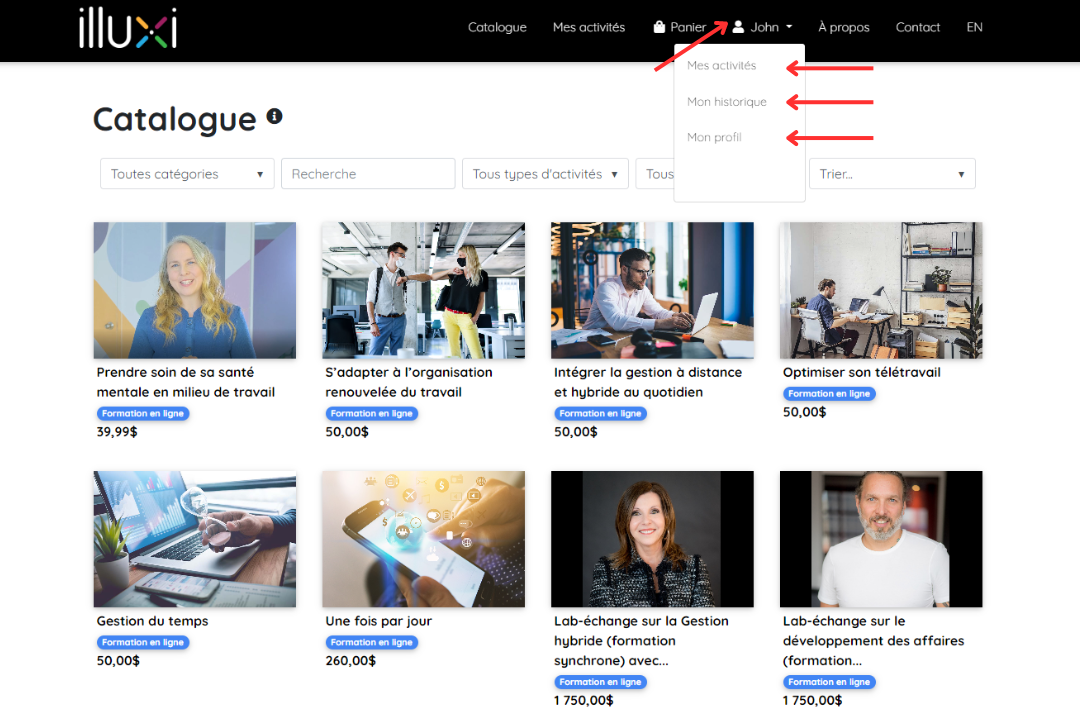Click title Prendre soin de sa santé mentale
Image resolution: width=1080 pixels, height=720 pixels.
pyautogui.click(x=186, y=382)
